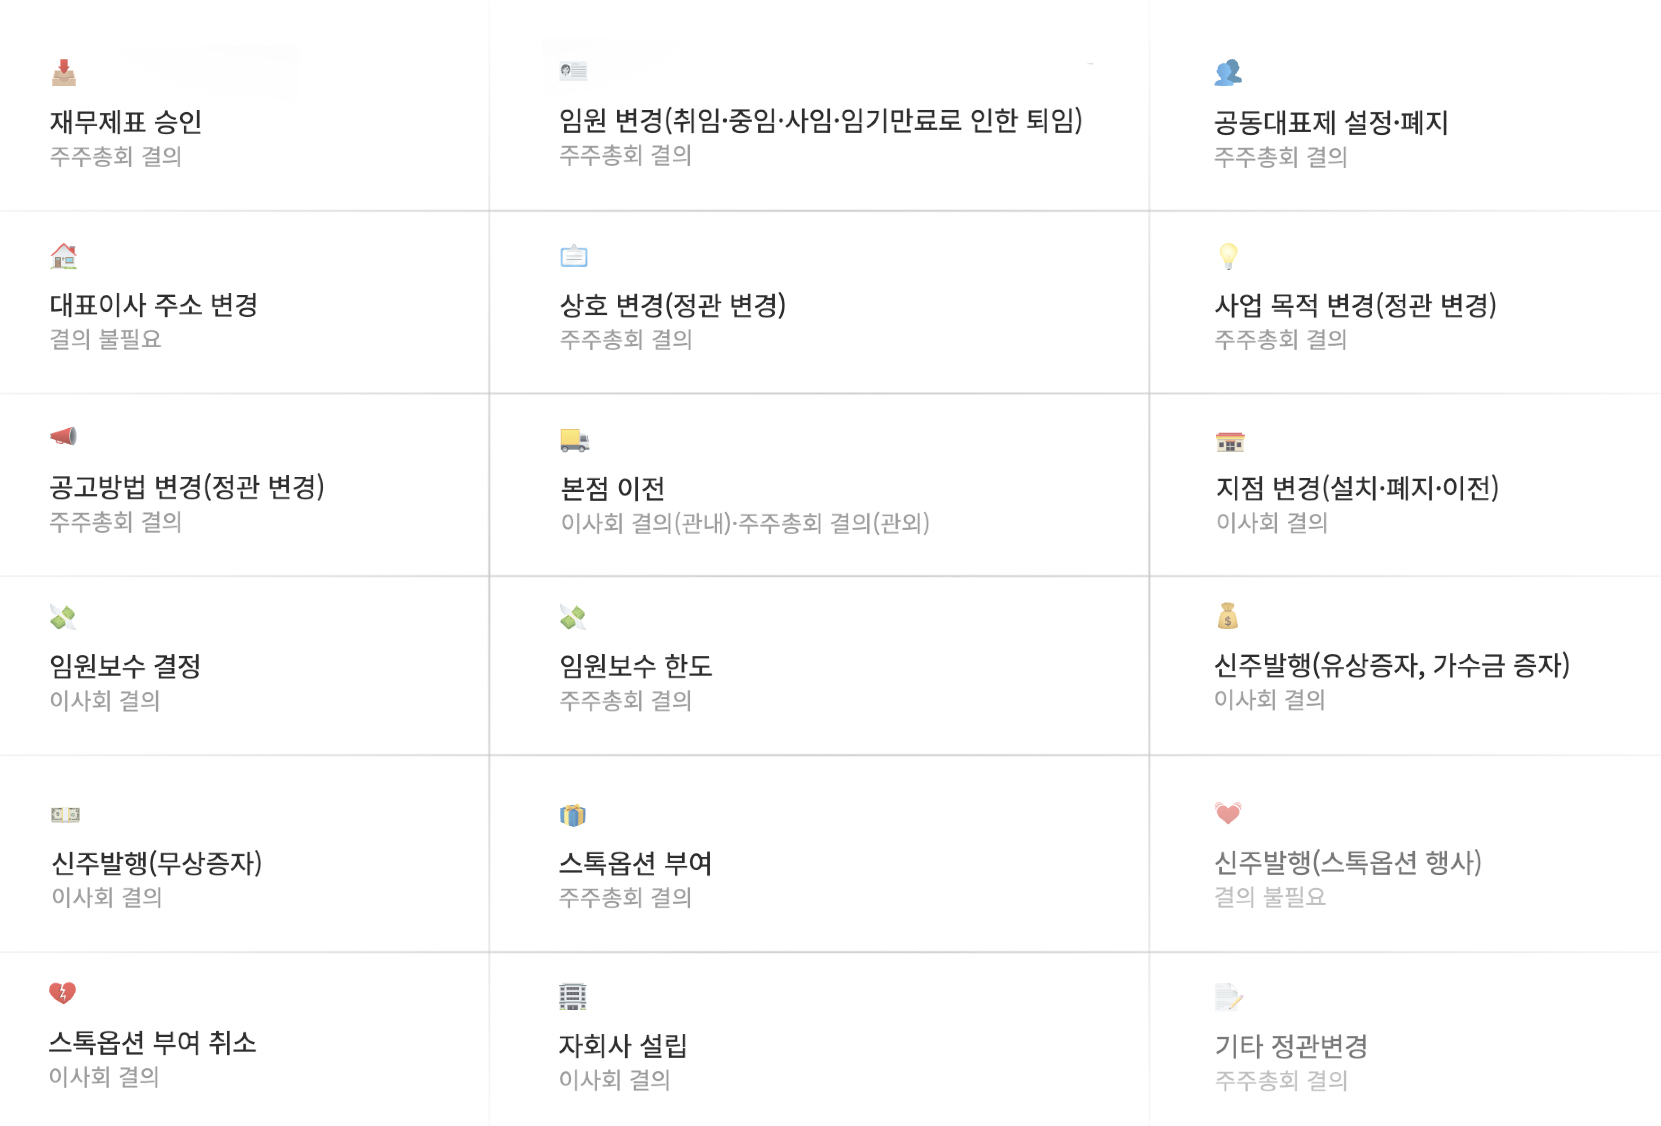The image size is (1661, 1126).
Task: Click the store icon for 지점 변경
Action: click(x=1230, y=441)
